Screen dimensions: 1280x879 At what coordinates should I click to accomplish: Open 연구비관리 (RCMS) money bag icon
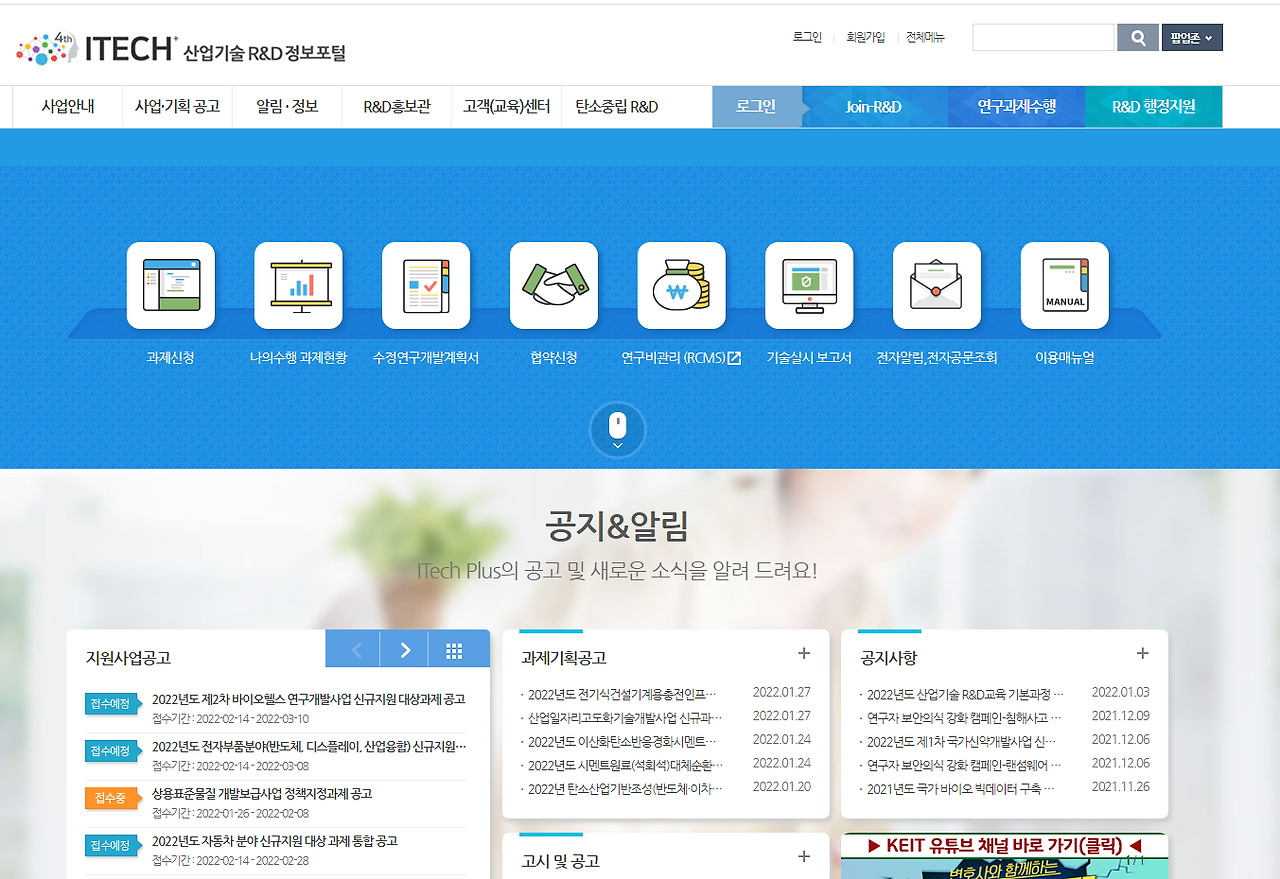(x=681, y=285)
